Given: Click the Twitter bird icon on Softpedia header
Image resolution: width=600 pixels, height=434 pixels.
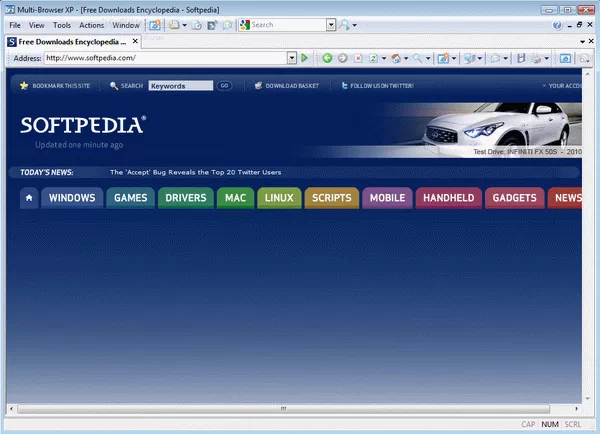Looking at the screenshot, I should 344,86.
